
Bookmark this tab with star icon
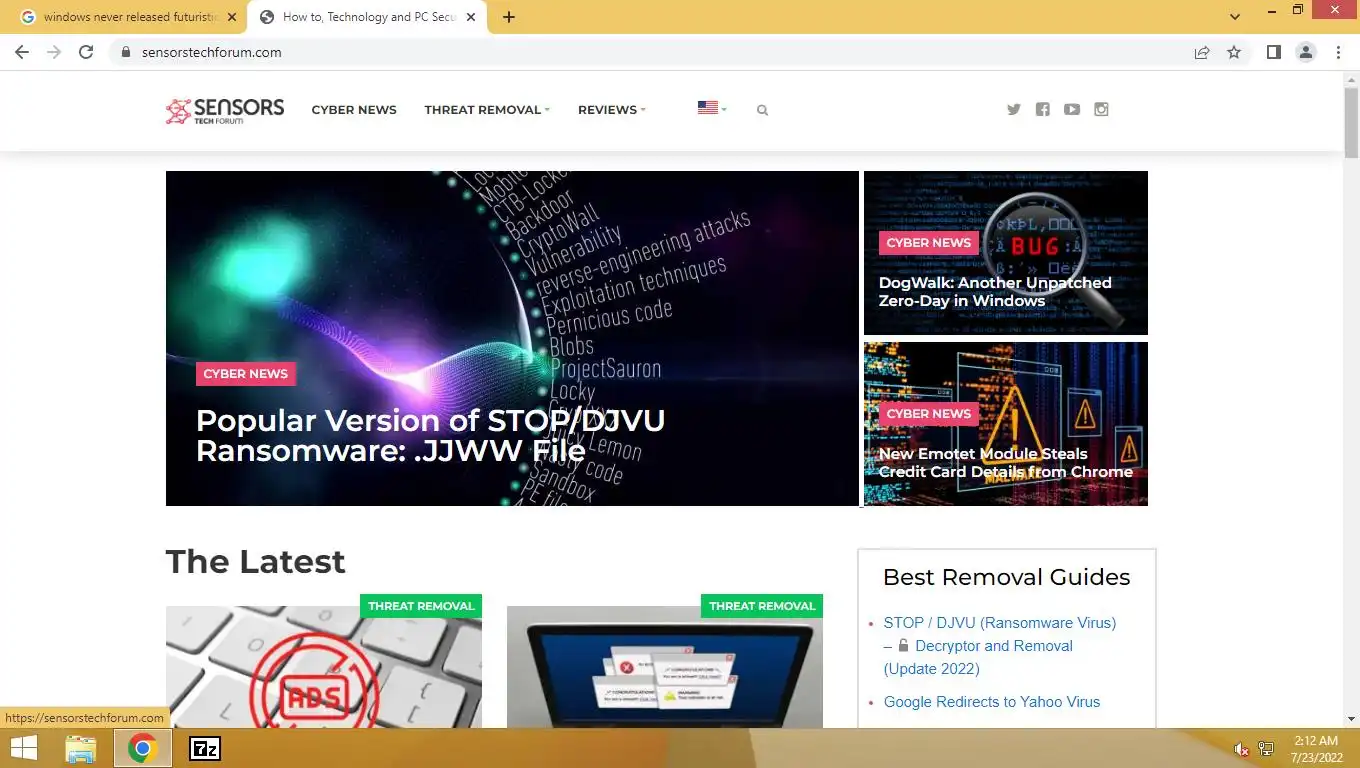[1234, 52]
